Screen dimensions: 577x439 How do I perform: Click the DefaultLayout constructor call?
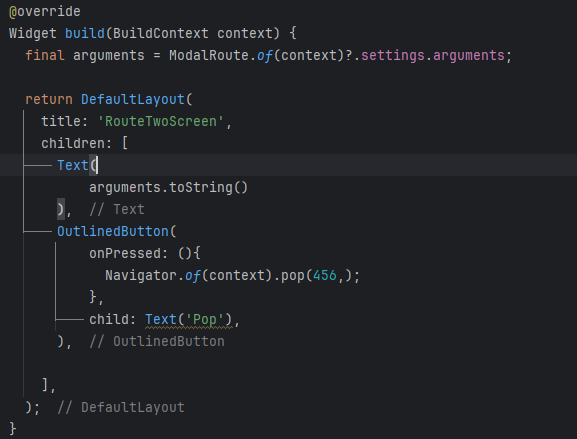133,100
